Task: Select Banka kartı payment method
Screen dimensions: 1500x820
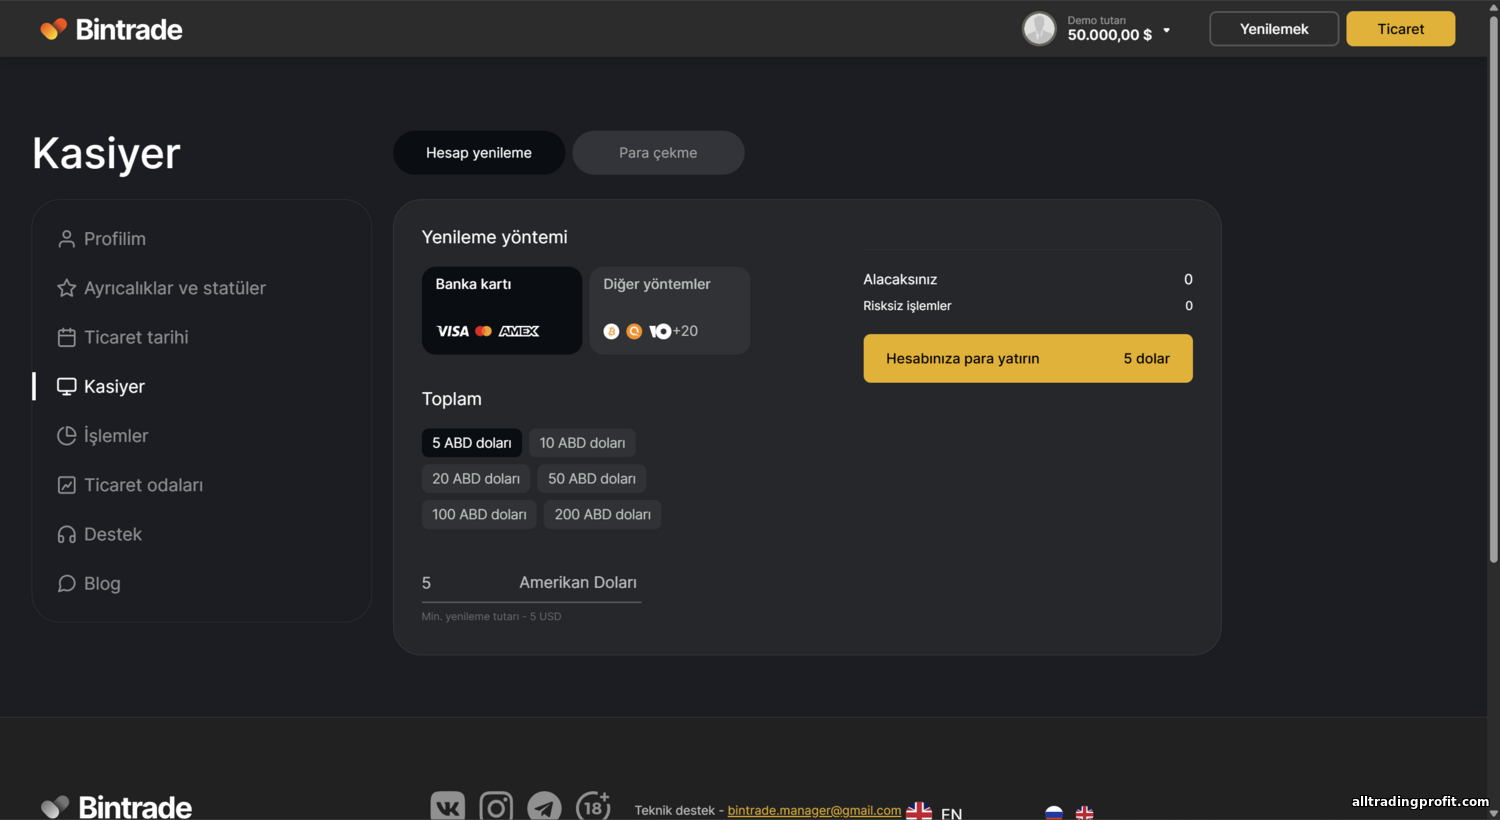Action: click(x=501, y=310)
